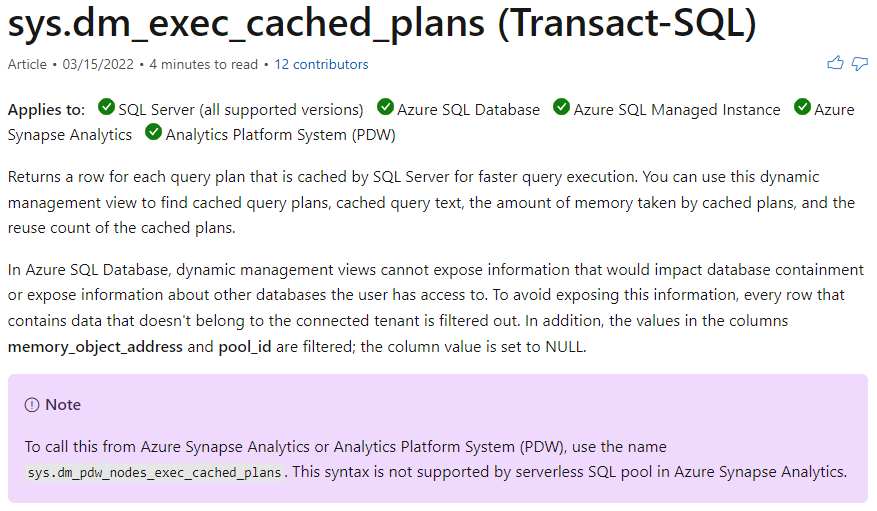Viewport: 877px width, 511px height.
Task: Click the checkmark before Analytics Platform System
Action: point(153,133)
